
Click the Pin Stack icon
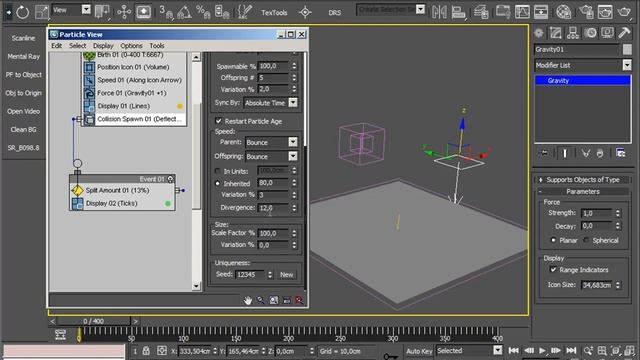tap(544, 153)
